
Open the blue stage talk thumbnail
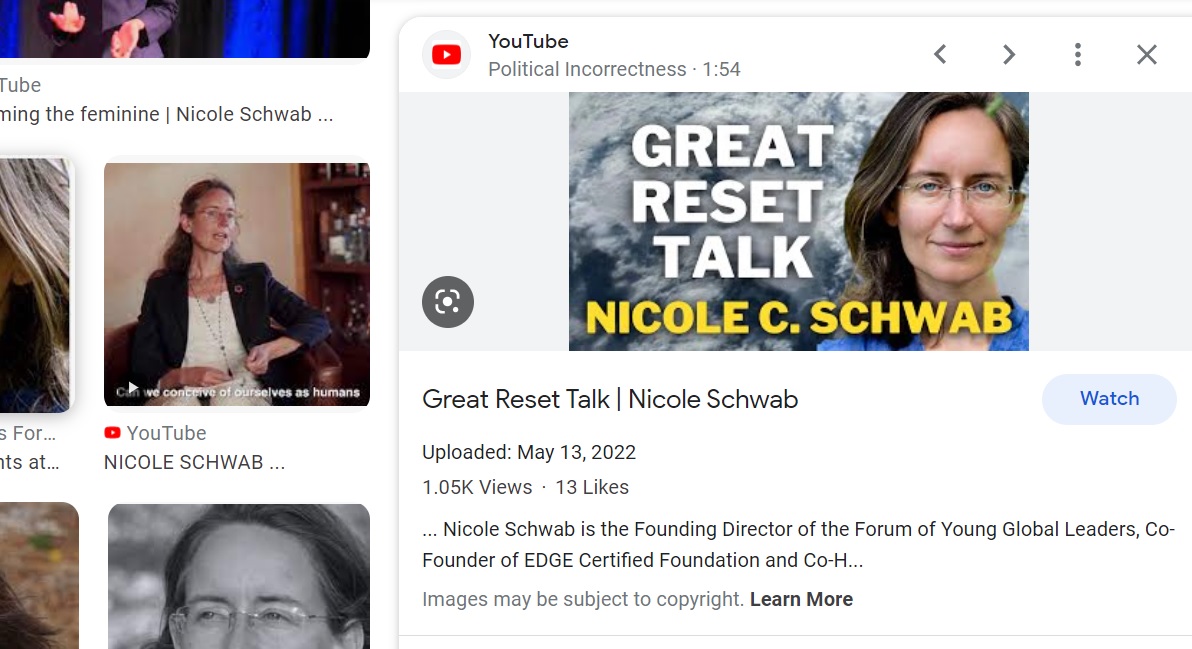(x=185, y=28)
